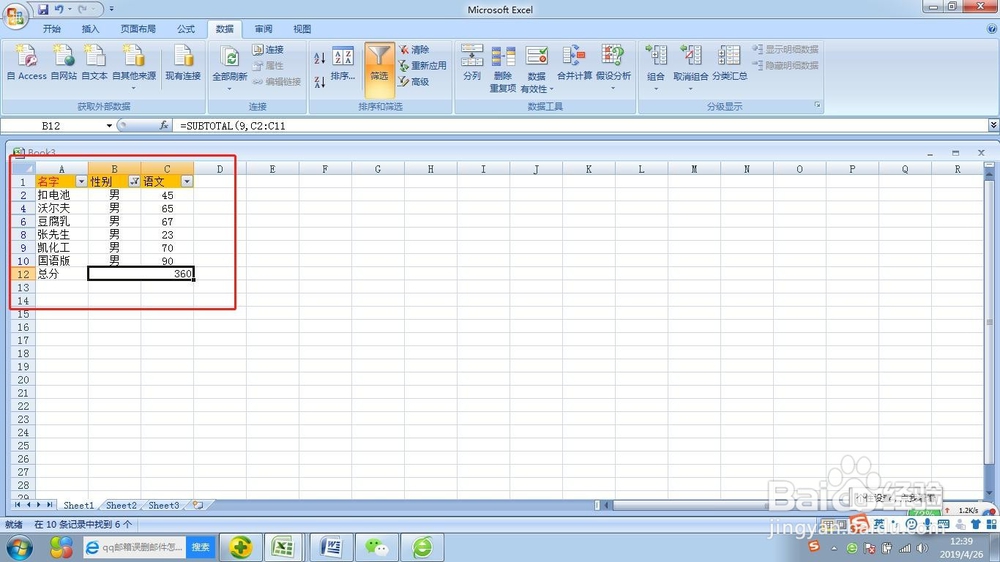The height and width of the screenshot is (562, 1000).
Task: Open existing connections (现有连接)
Action: tap(183, 63)
